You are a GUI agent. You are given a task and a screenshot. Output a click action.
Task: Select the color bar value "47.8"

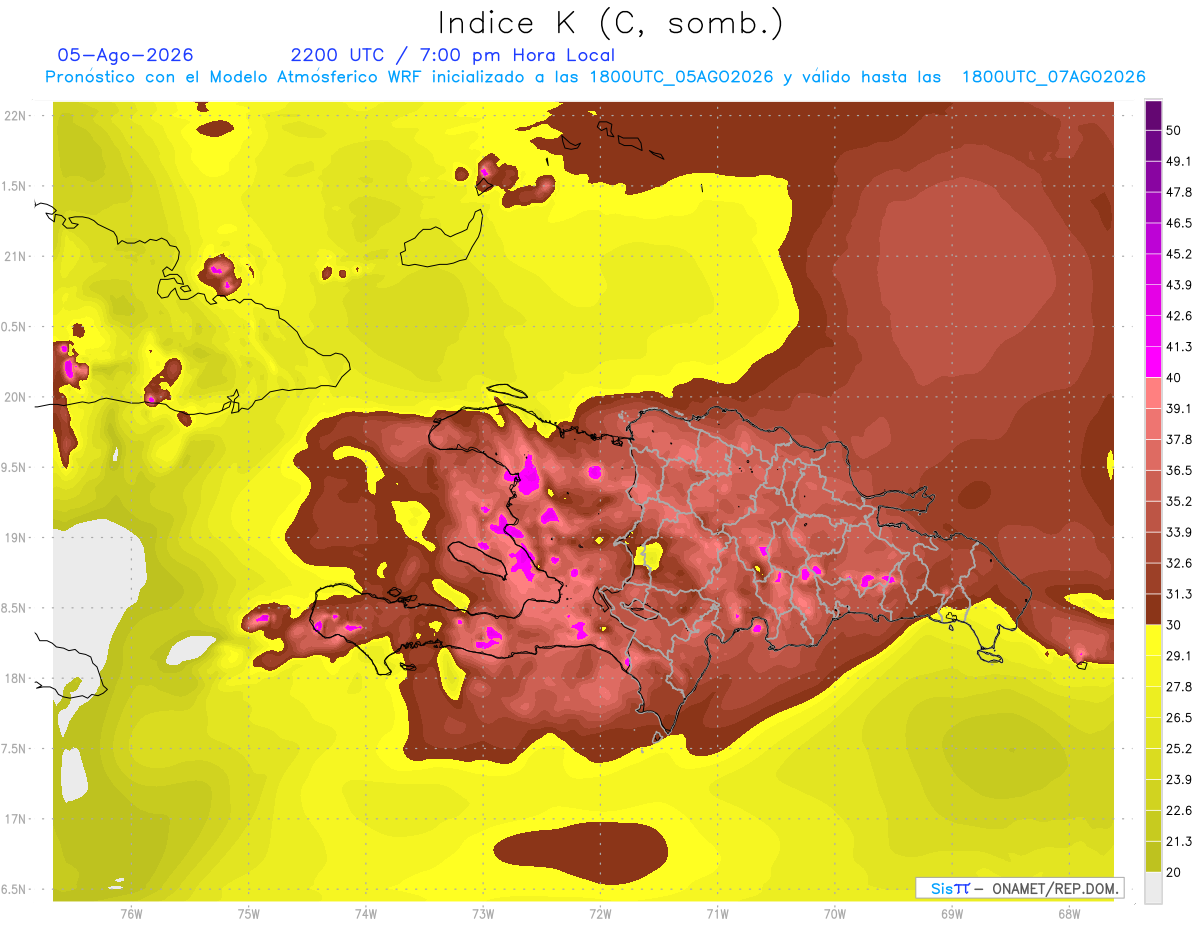point(1179,192)
